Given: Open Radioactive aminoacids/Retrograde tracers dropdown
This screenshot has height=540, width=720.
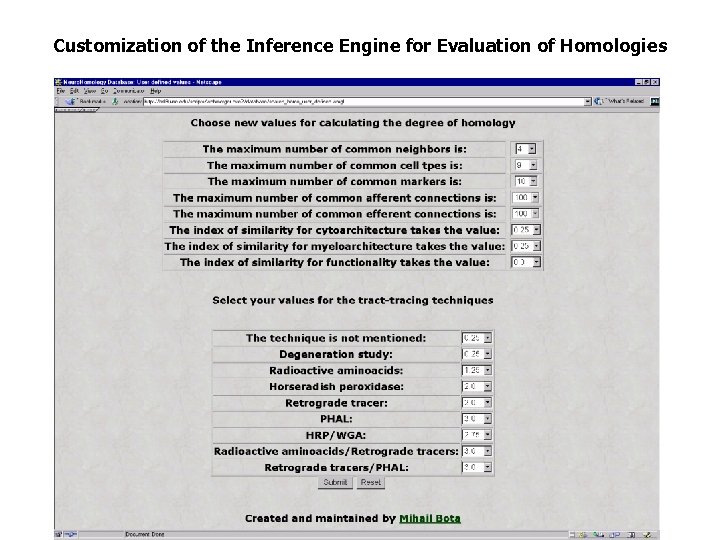Looking at the screenshot, I should (477, 451).
